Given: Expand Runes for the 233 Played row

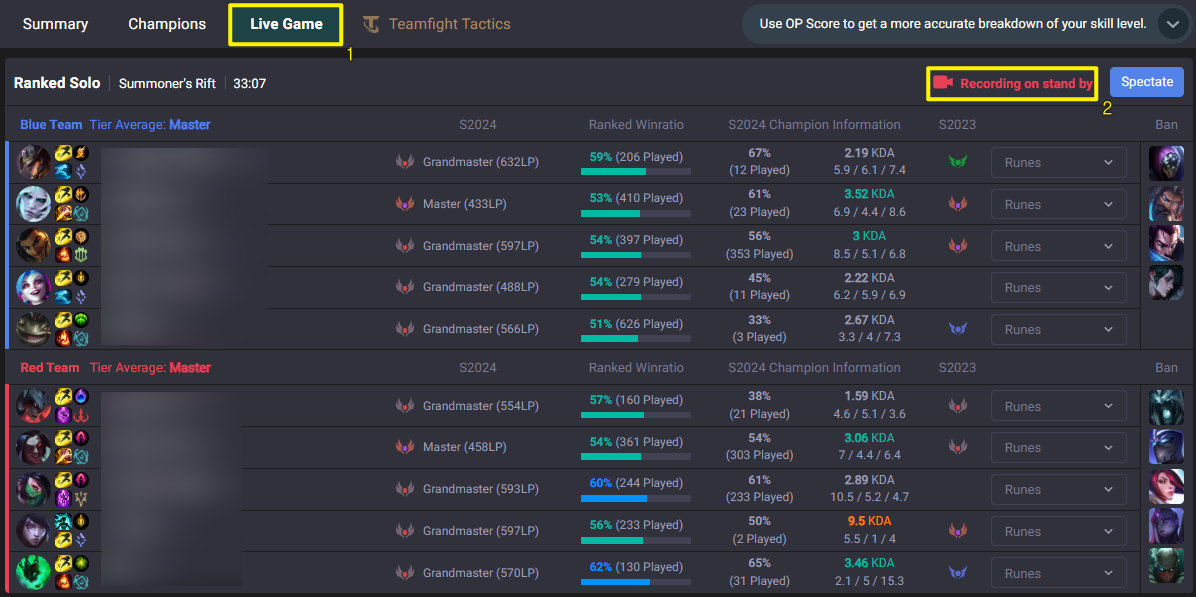Looking at the screenshot, I should [1059, 531].
